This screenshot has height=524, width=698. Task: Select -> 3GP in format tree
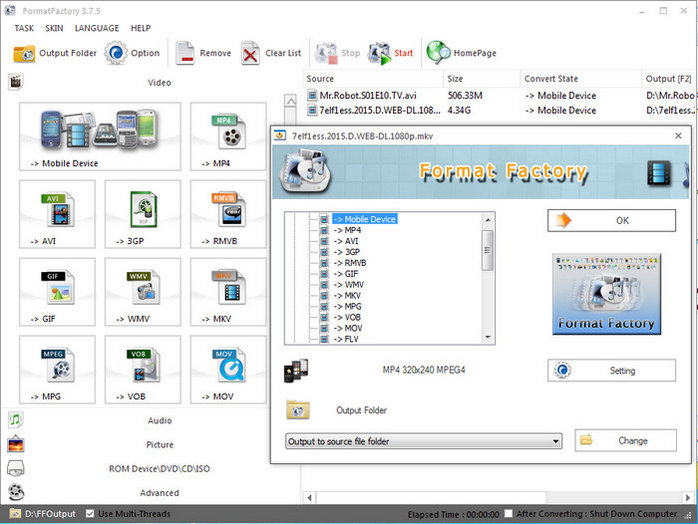pos(347,252)
